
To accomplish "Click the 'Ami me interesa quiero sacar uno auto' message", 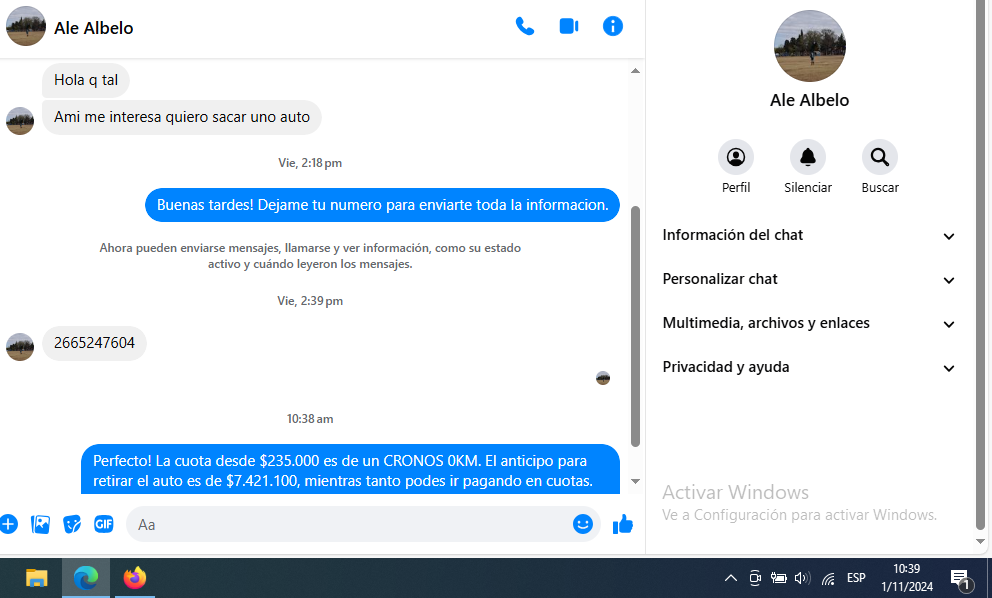I will click(182, 117).
